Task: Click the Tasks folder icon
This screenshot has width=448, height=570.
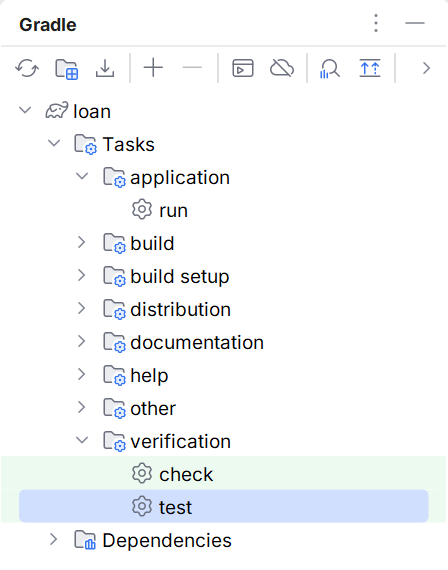Action: coord(86,144)
